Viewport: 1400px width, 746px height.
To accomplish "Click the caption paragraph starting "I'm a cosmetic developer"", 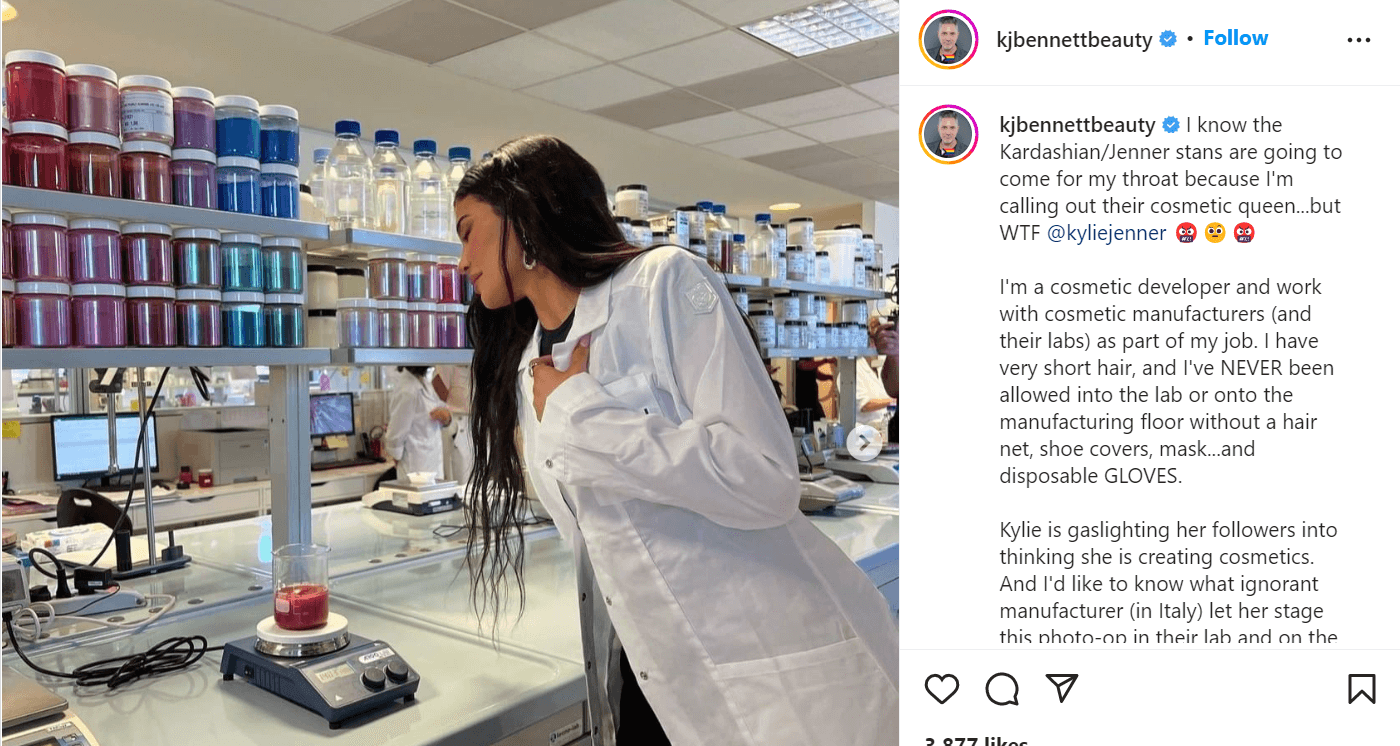I will [x=1166, y=381].
